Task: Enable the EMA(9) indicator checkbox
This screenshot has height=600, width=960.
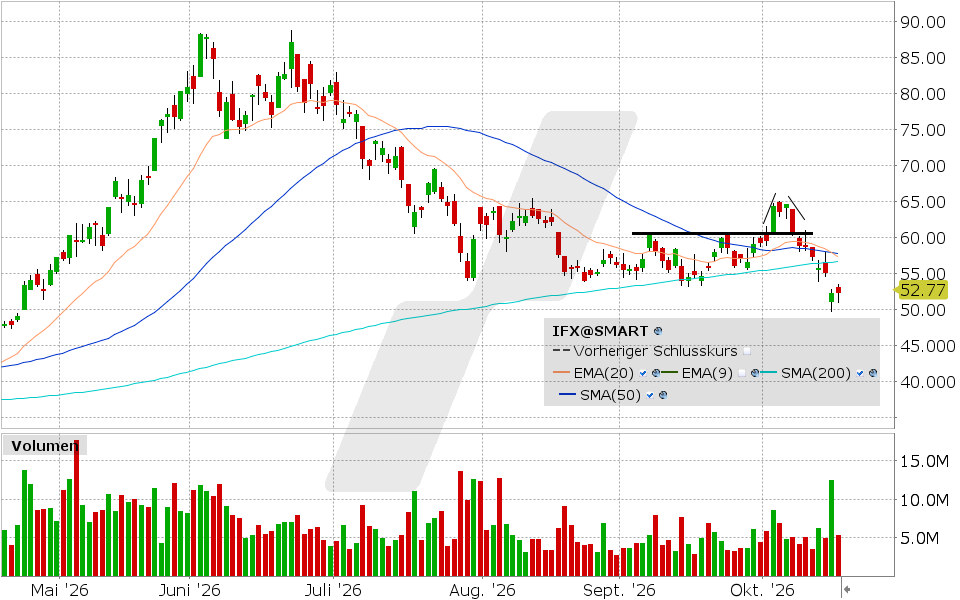Action: 742,373
